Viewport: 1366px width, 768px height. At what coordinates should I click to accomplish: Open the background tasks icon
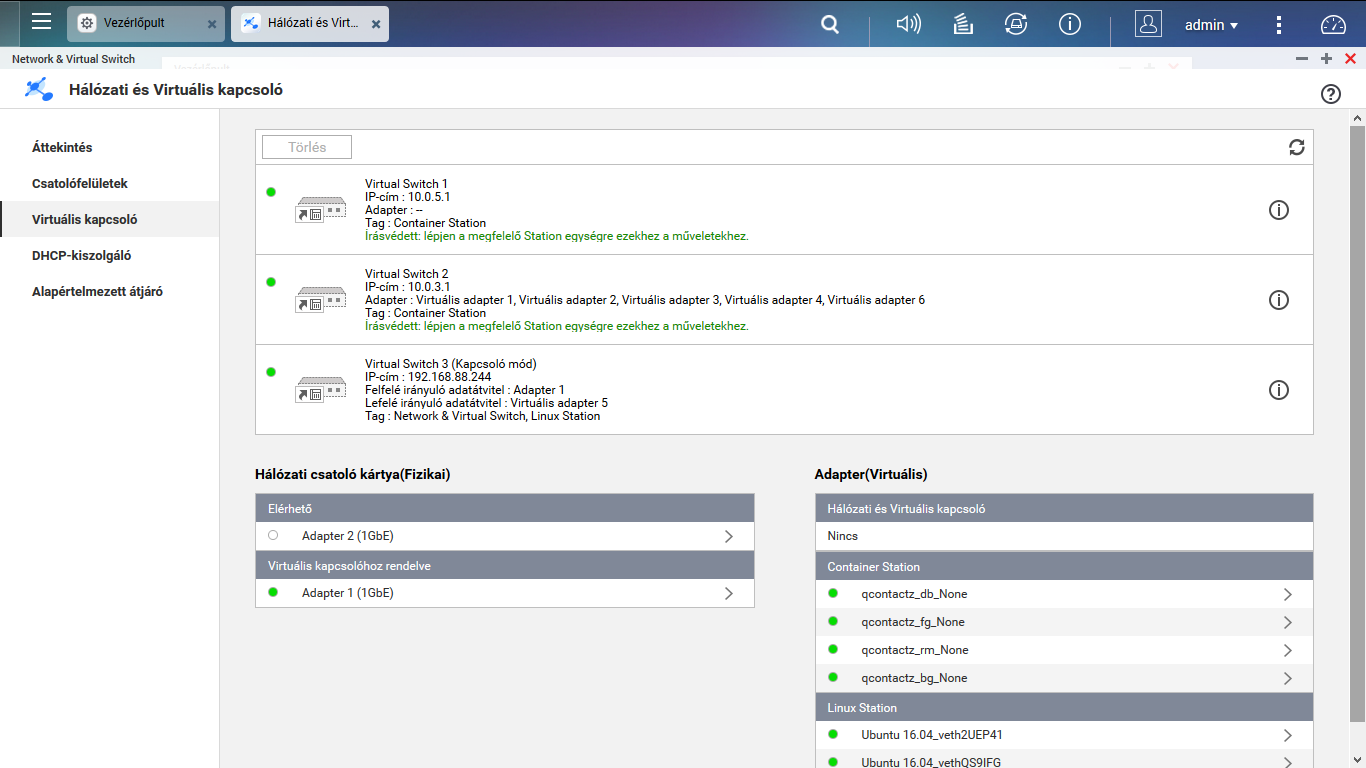click(962, 24)
